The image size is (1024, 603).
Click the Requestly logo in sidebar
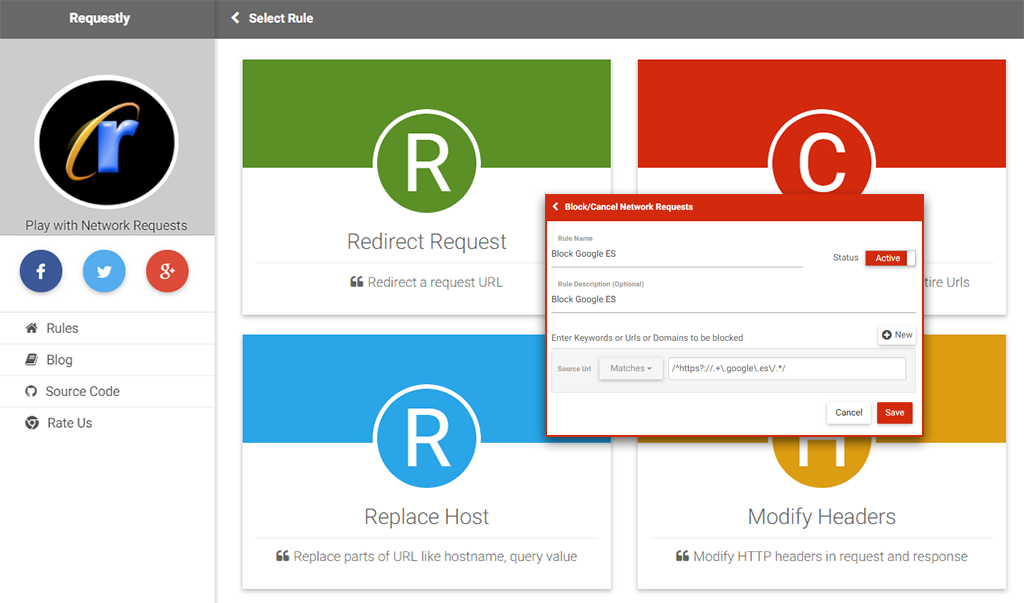[106, 142]
